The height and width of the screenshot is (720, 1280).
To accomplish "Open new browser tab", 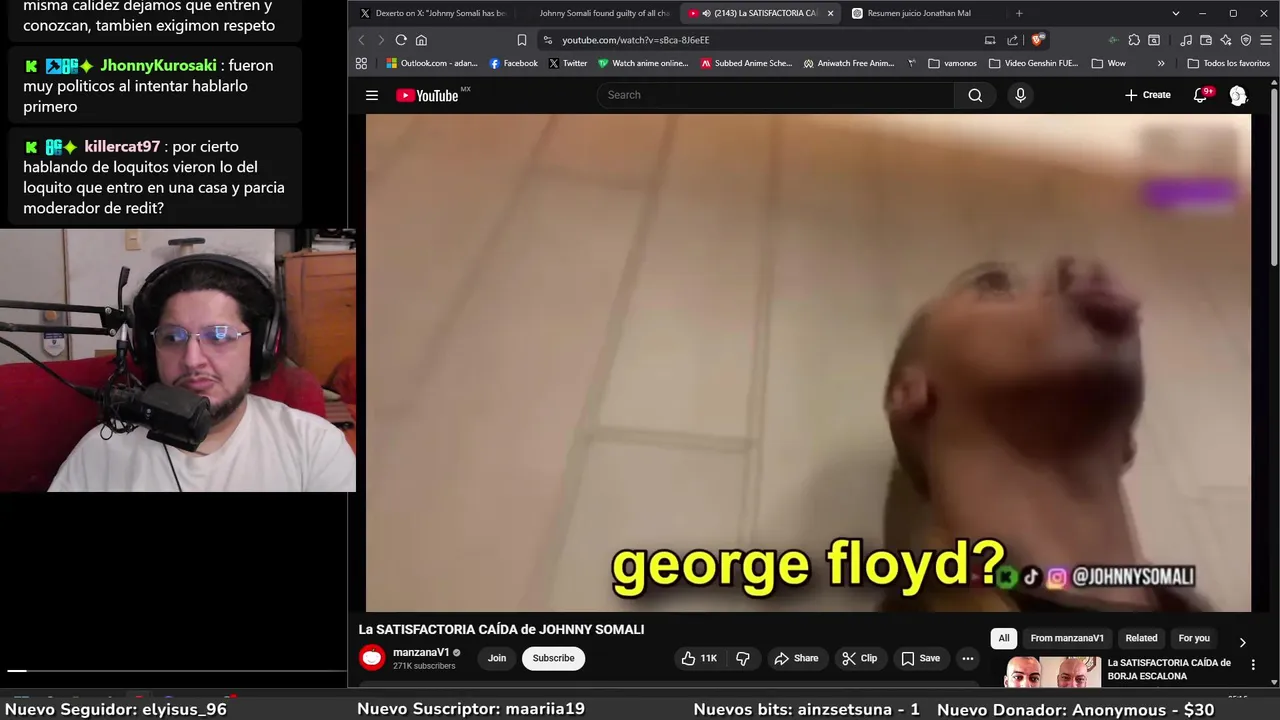I will 1019,13.
